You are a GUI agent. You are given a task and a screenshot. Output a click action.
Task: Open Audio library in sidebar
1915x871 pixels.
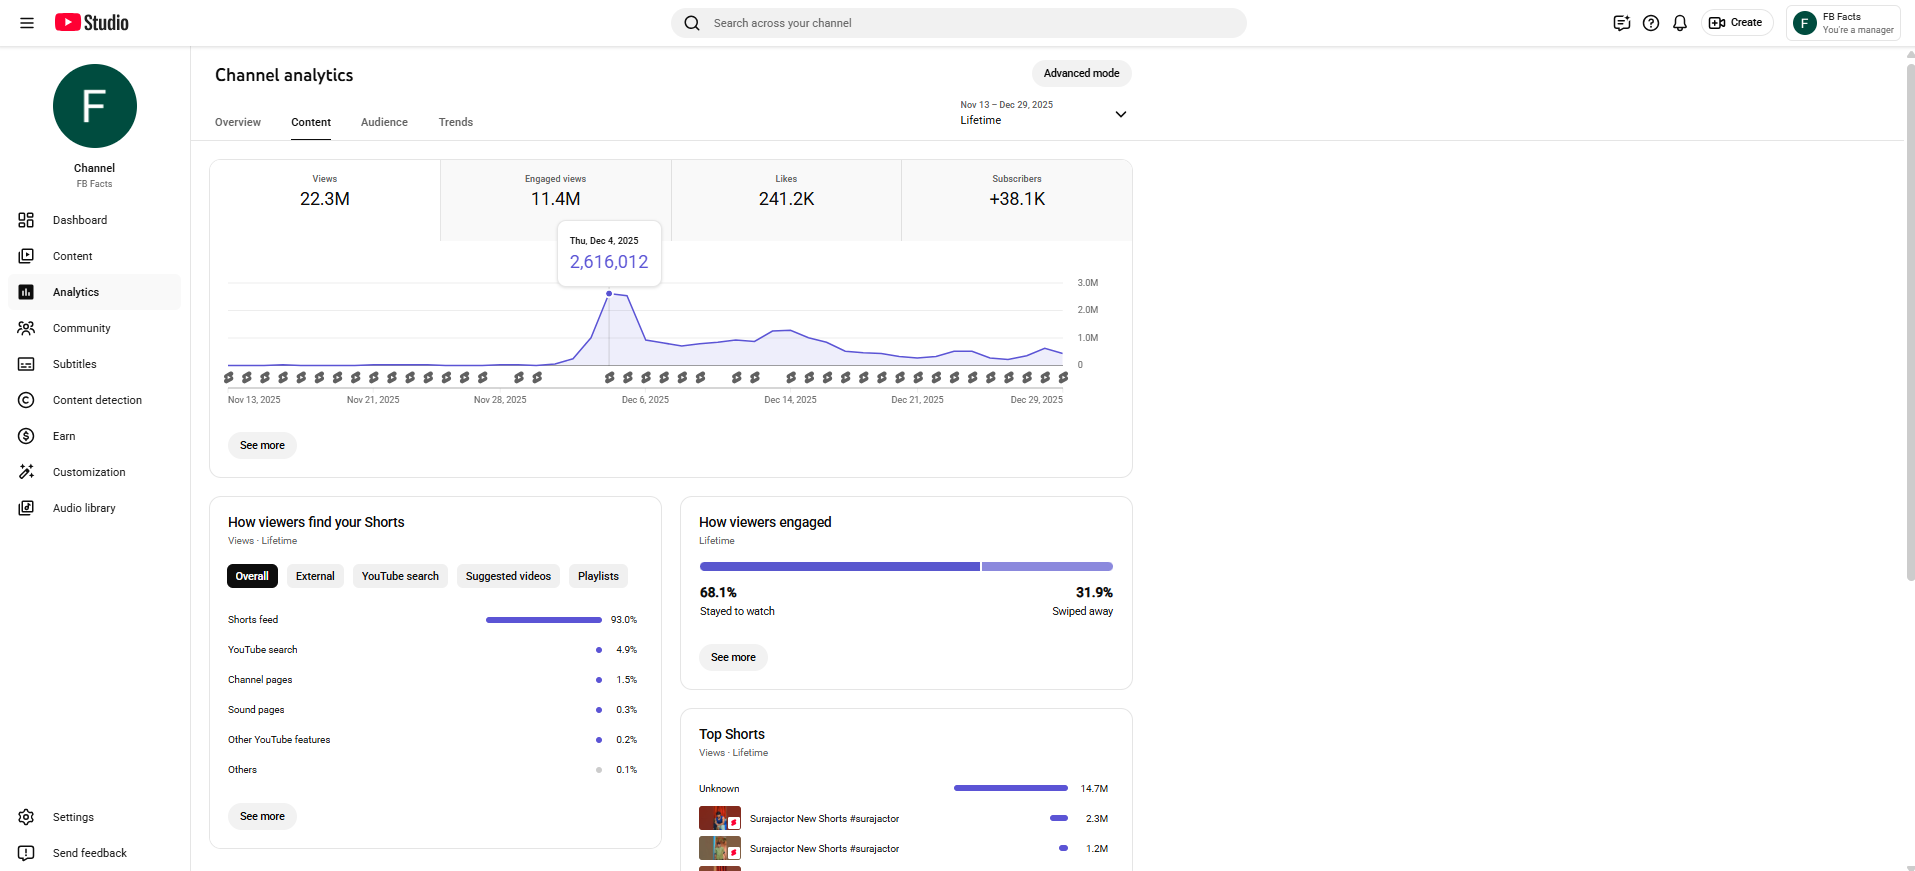[x=84, y=508]
